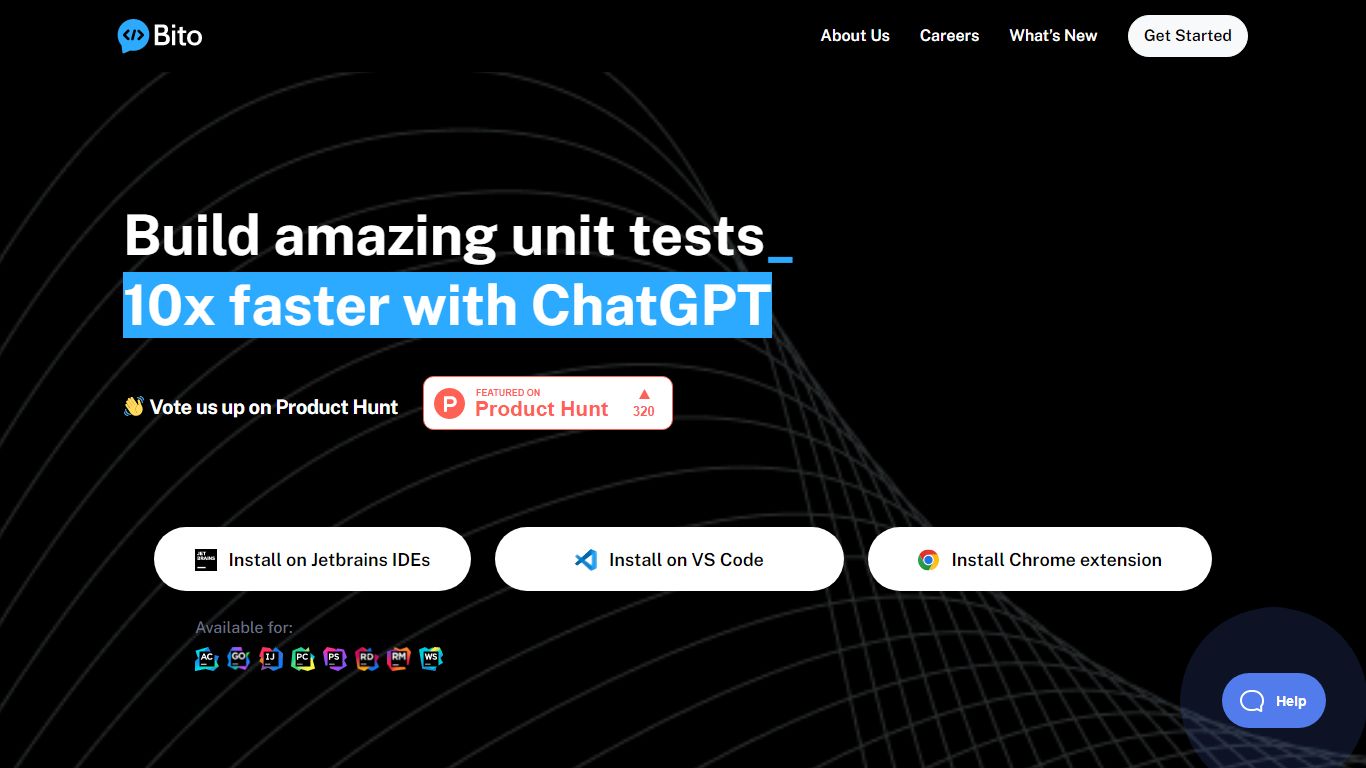Click the Product Hunt P icon
The image size is (1366, 768).
pos(449,403)
